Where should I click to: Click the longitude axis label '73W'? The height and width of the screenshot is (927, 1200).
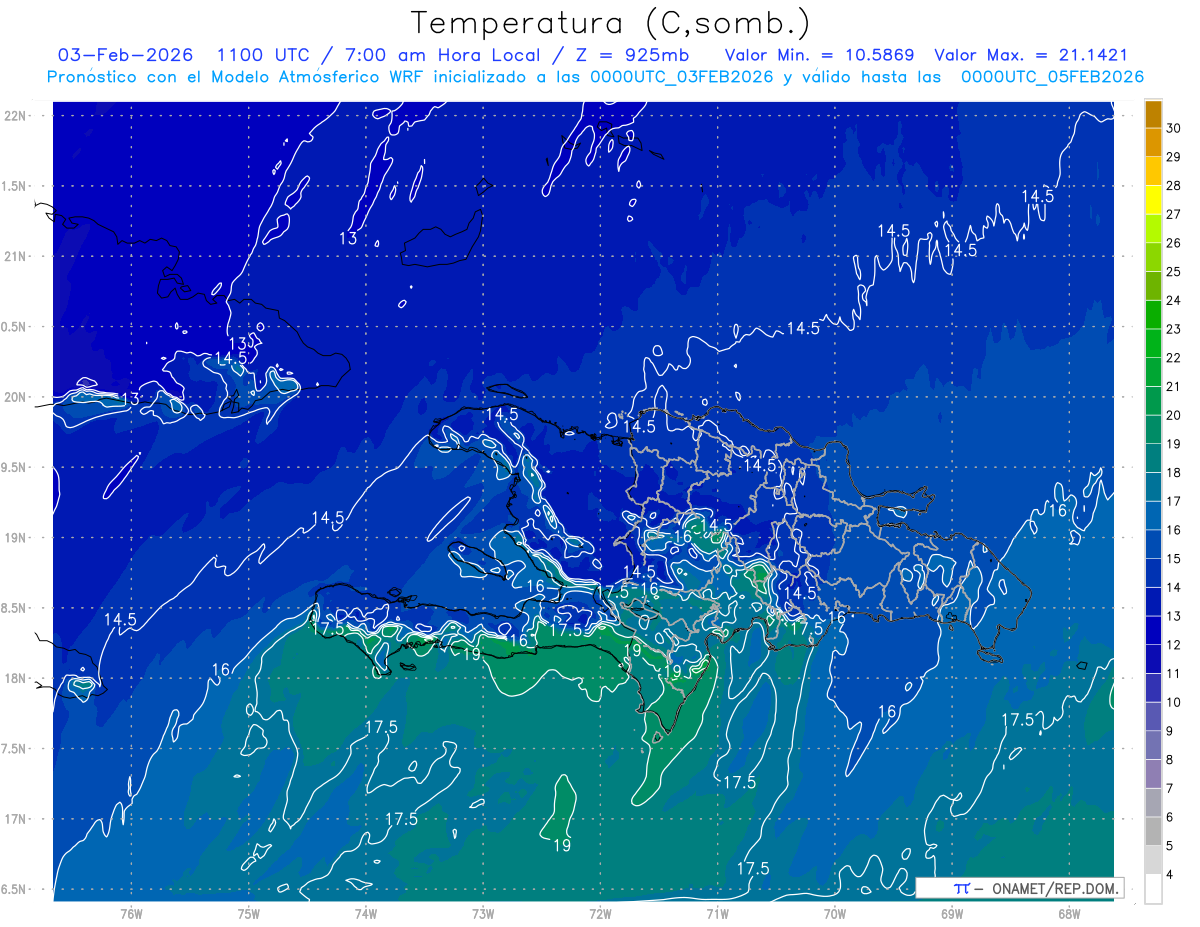pos(483,913)
